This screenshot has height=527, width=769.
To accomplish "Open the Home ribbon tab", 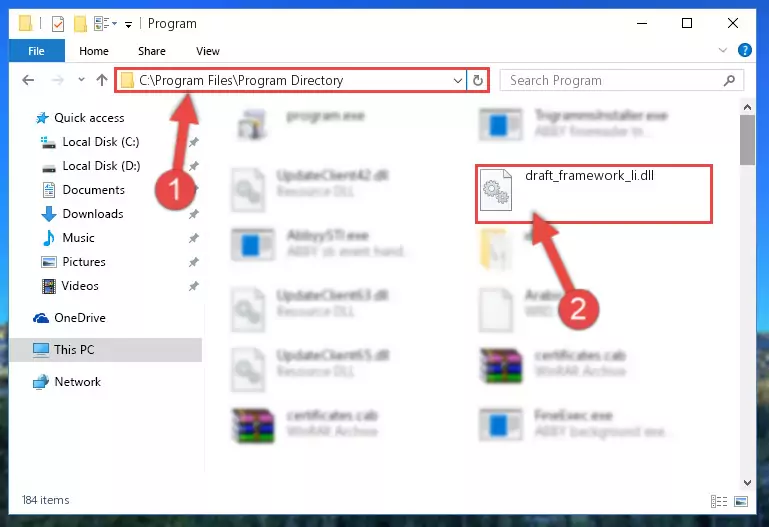I will 94,51.
